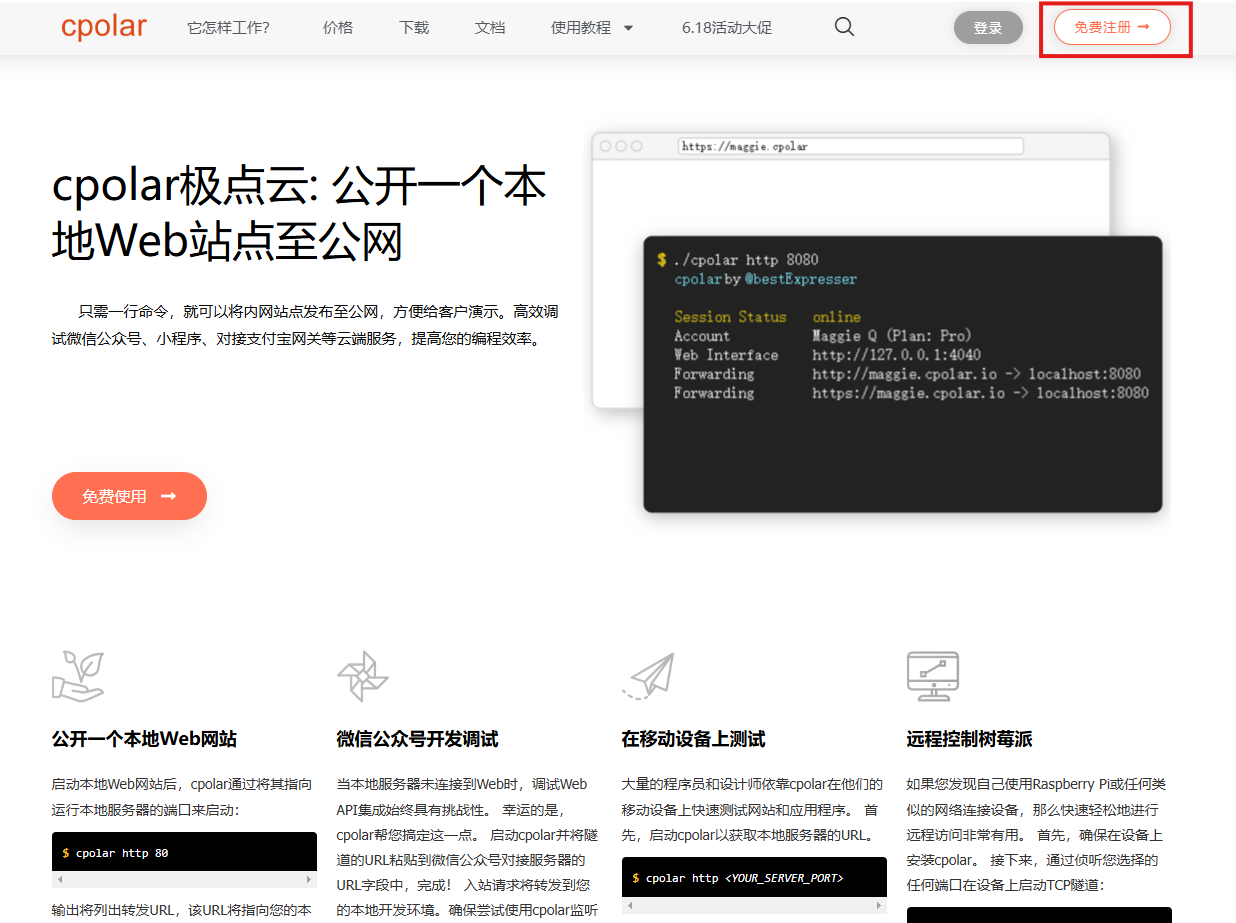Click the 'Session Status' line in terminal image
The image size is (1236, 923).
[767, 317]
